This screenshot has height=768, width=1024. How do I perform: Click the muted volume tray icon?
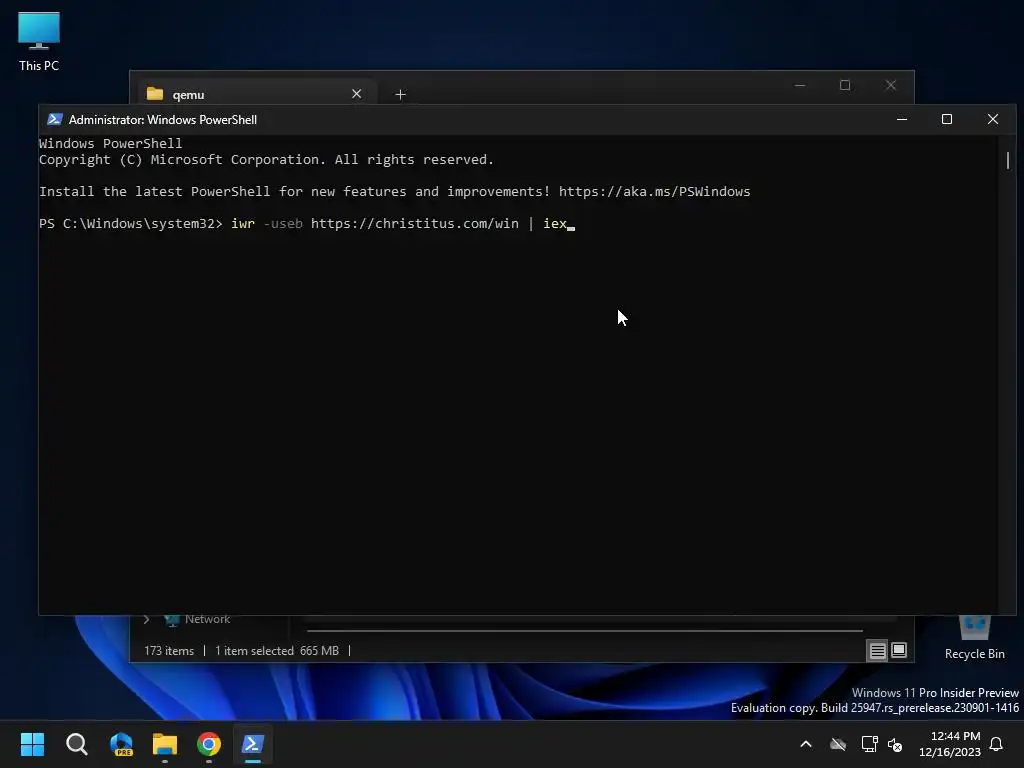click(x=895, y=744)
